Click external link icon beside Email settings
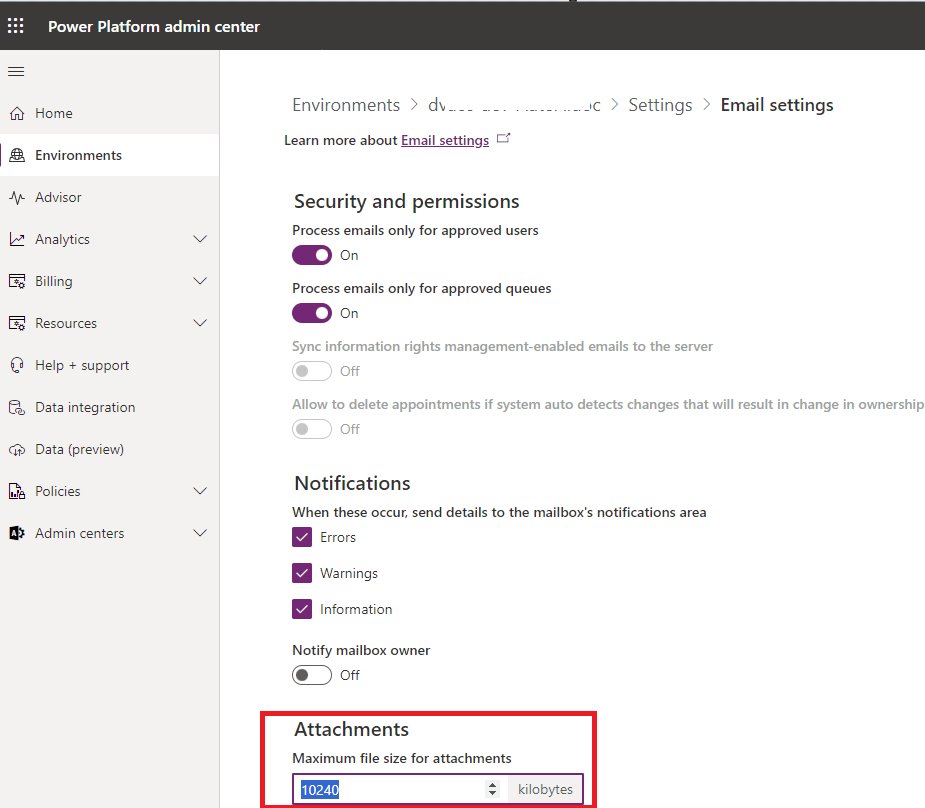This screenshot has height=808, width=925. click(x=504, y=139)
